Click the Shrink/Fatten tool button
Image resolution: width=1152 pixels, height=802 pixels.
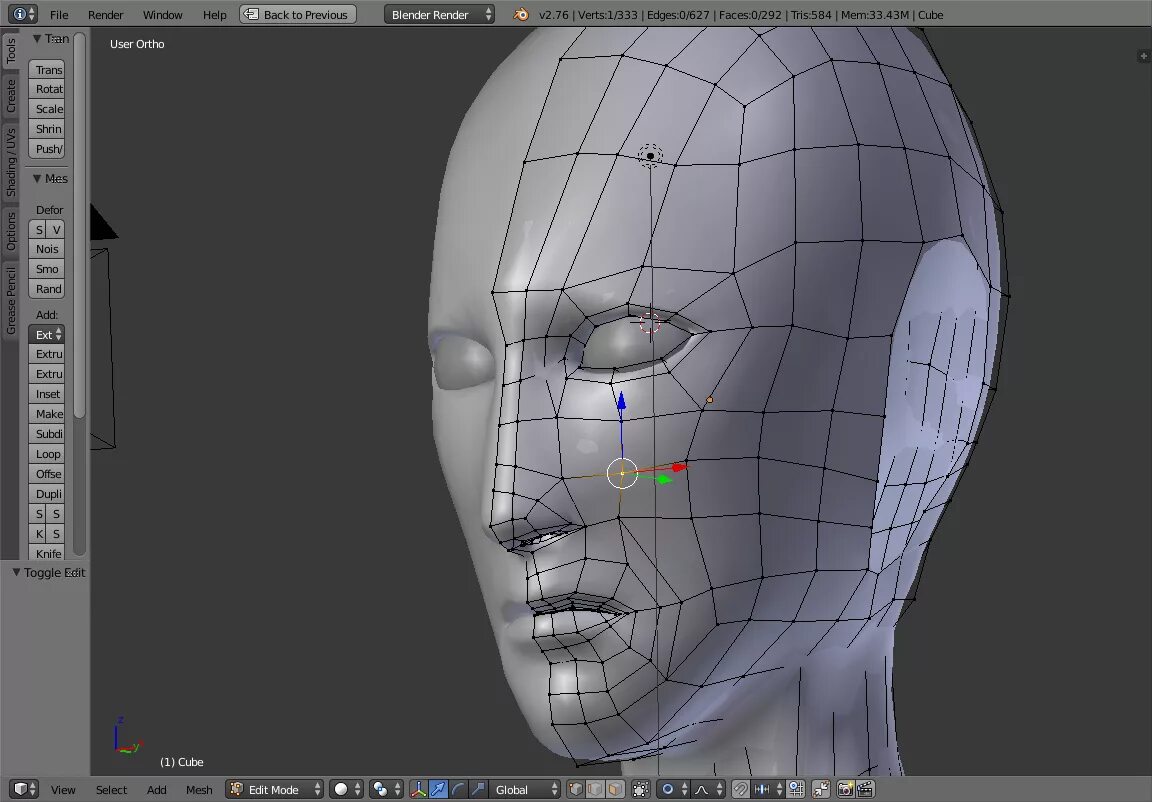[x=47, y=129]
